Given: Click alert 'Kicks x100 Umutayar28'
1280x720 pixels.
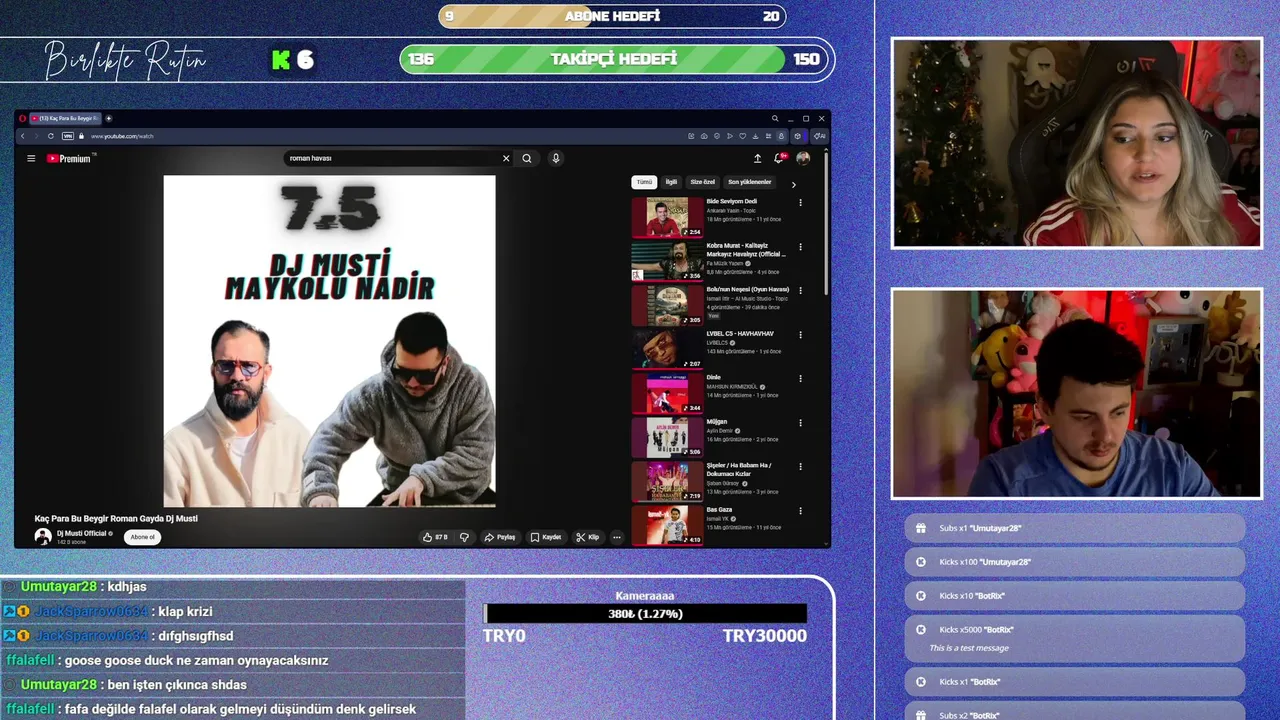Looking at the screenshot, I should click(1075, 562).
